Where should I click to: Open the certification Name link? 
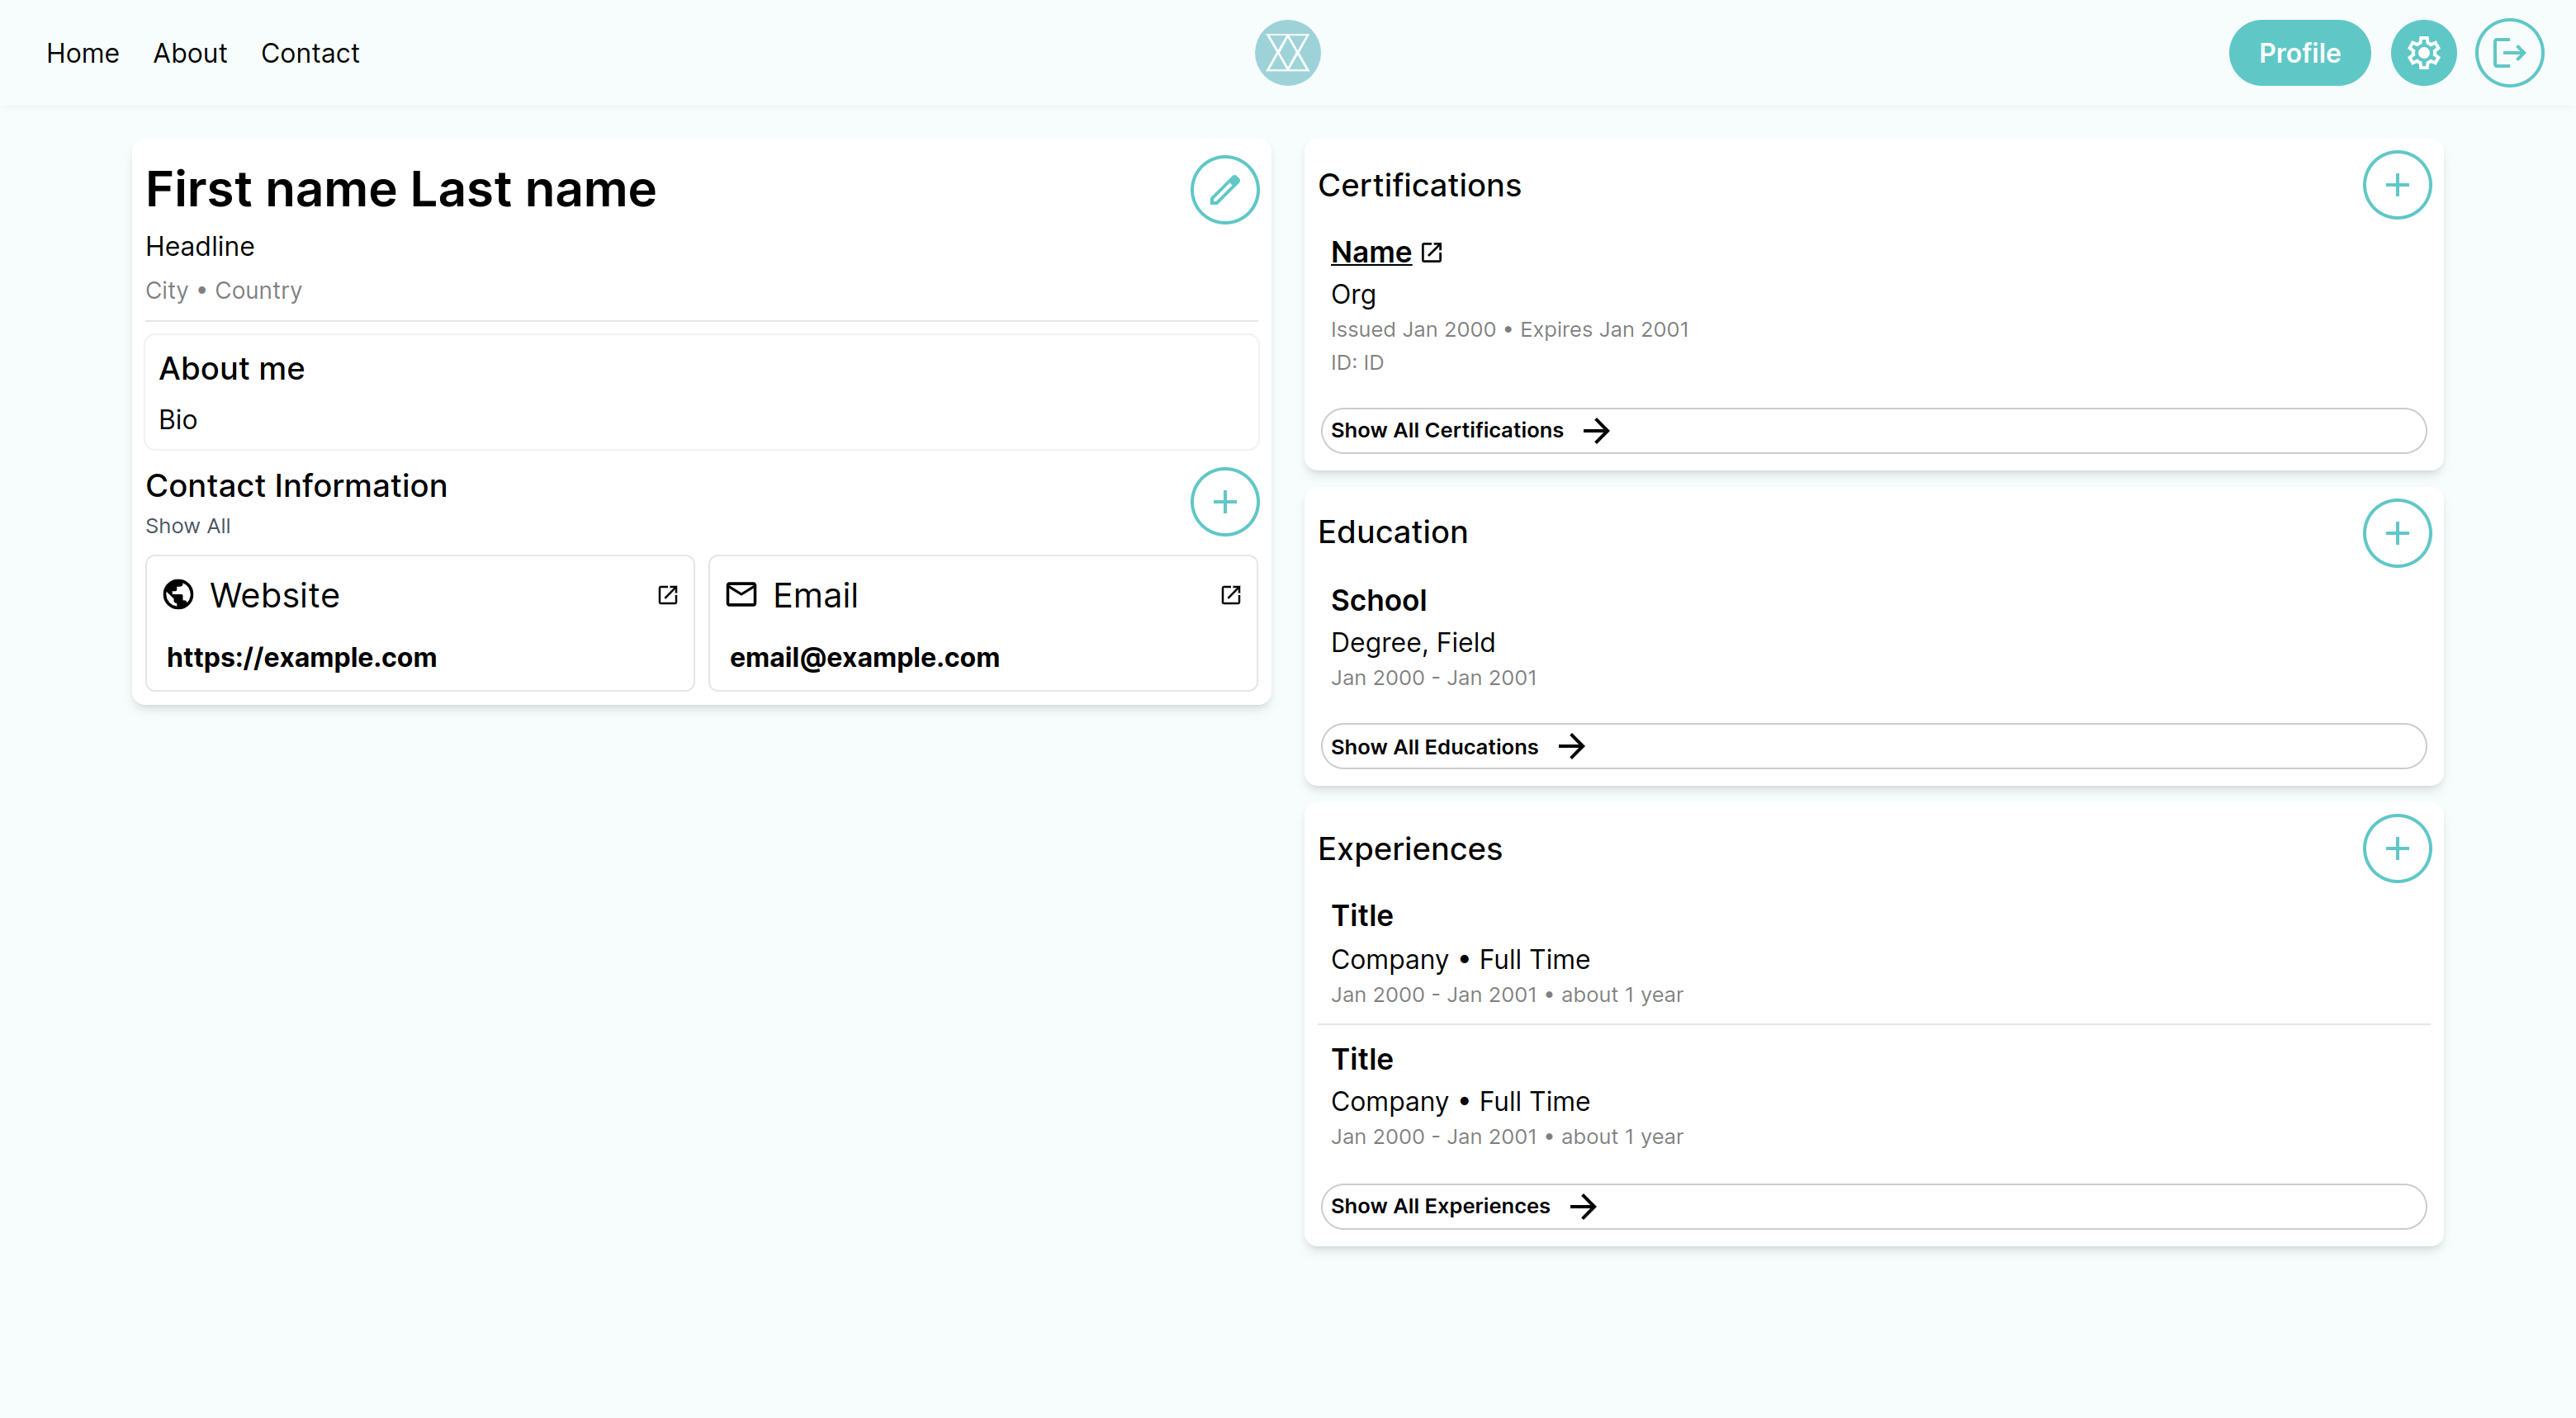[1371, 252]
